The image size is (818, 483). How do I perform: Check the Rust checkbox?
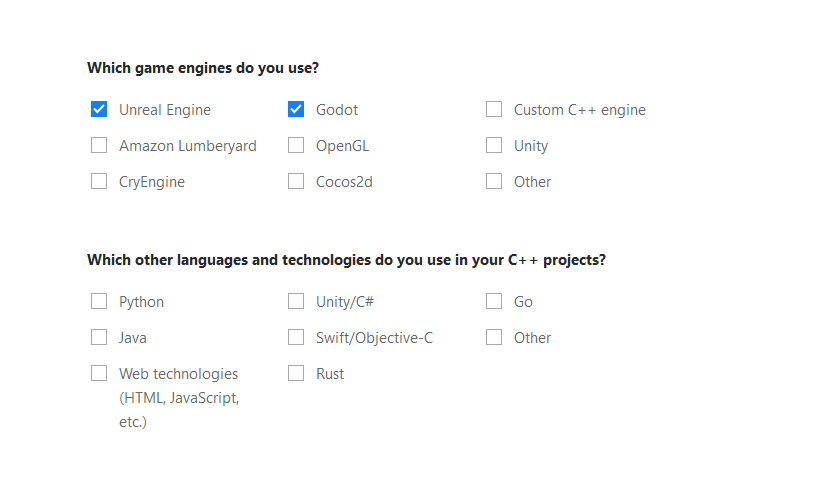pos(296,374)
